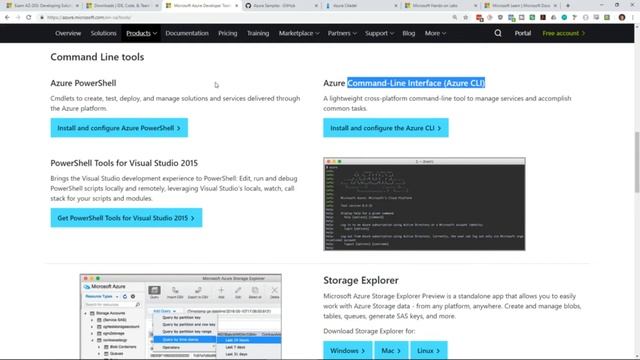Click the highlighted Command-Line Interface (Azure CLI) text

416,83
